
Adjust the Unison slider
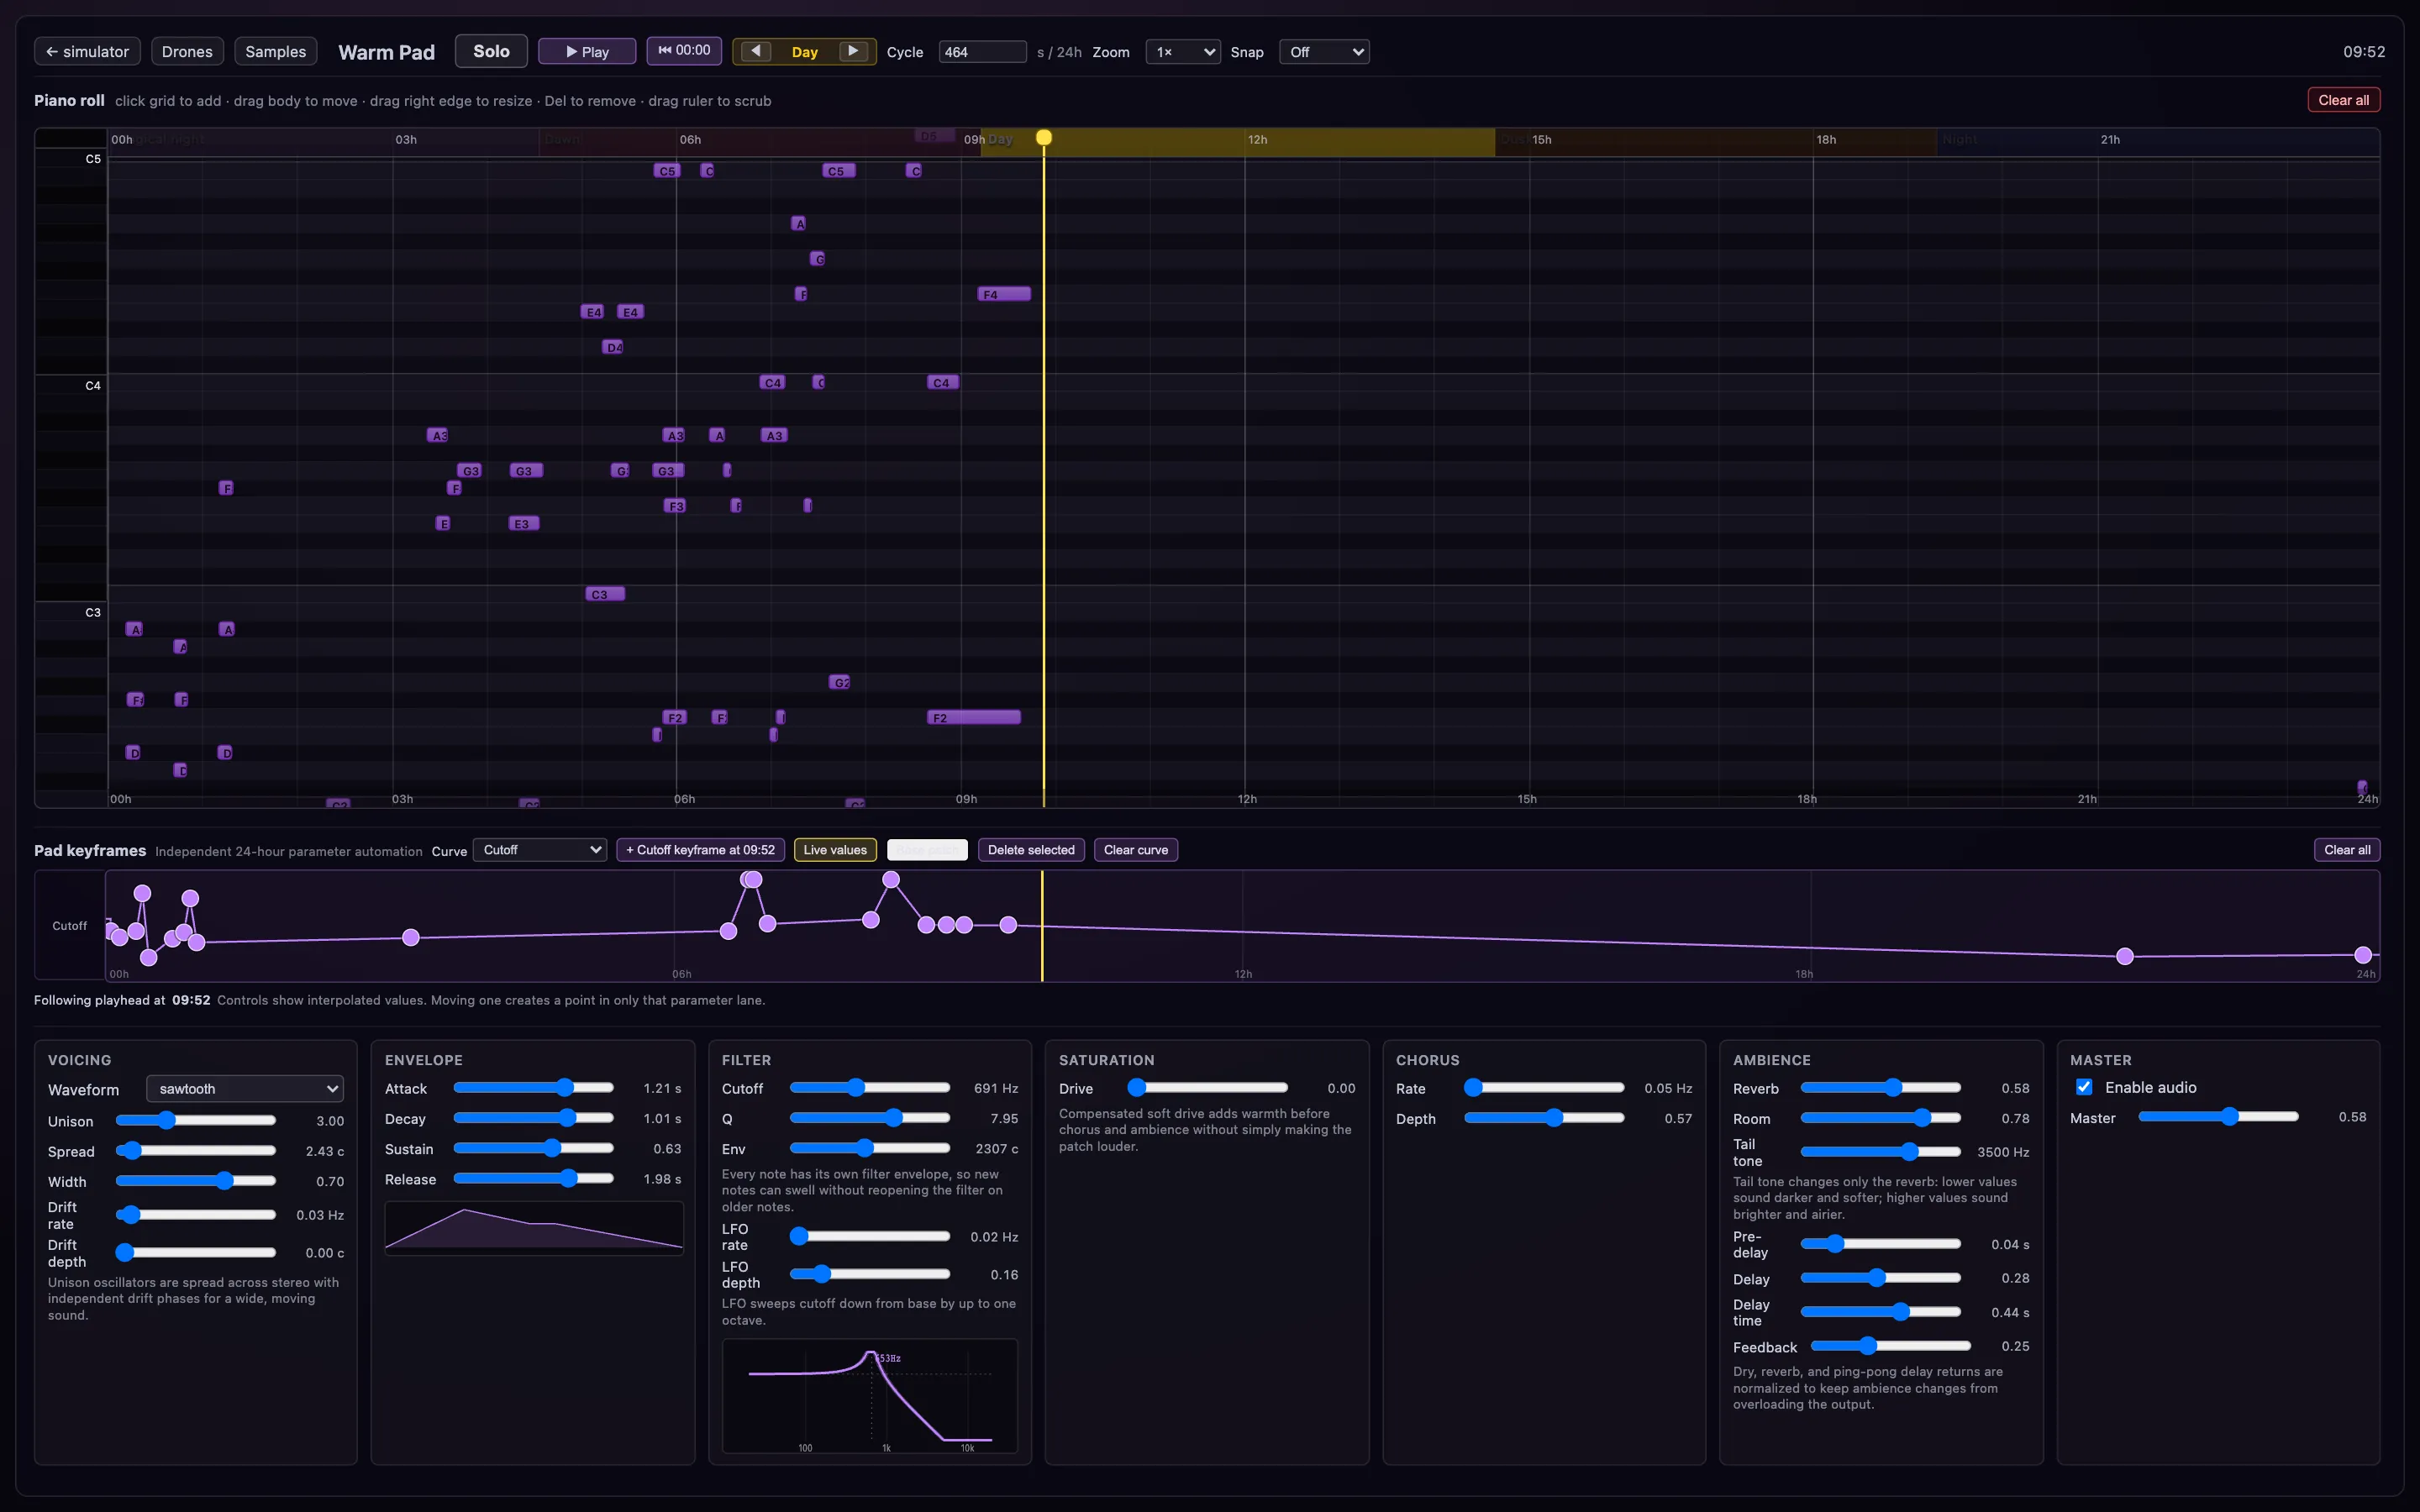[x=196, y=1121]
